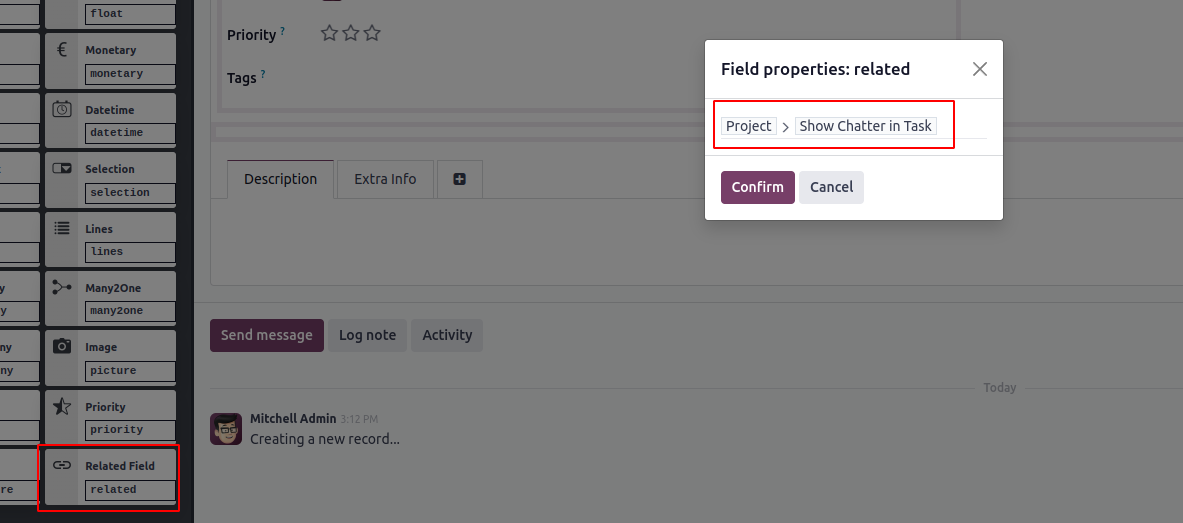The height and width of the screenshot is (523, 1183).
Task: Choose the Selection field icon
Action: (x=62, y=168)
